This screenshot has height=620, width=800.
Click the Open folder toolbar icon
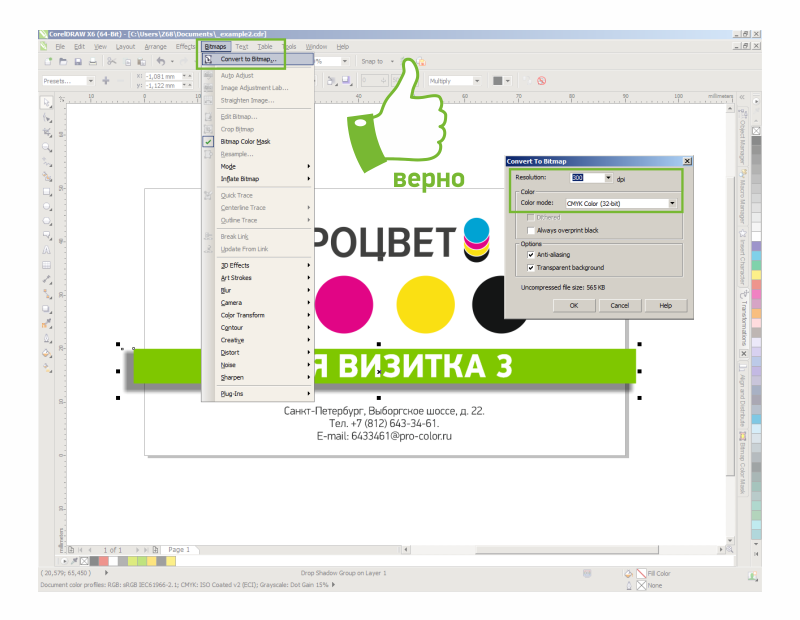click(63, 62)
